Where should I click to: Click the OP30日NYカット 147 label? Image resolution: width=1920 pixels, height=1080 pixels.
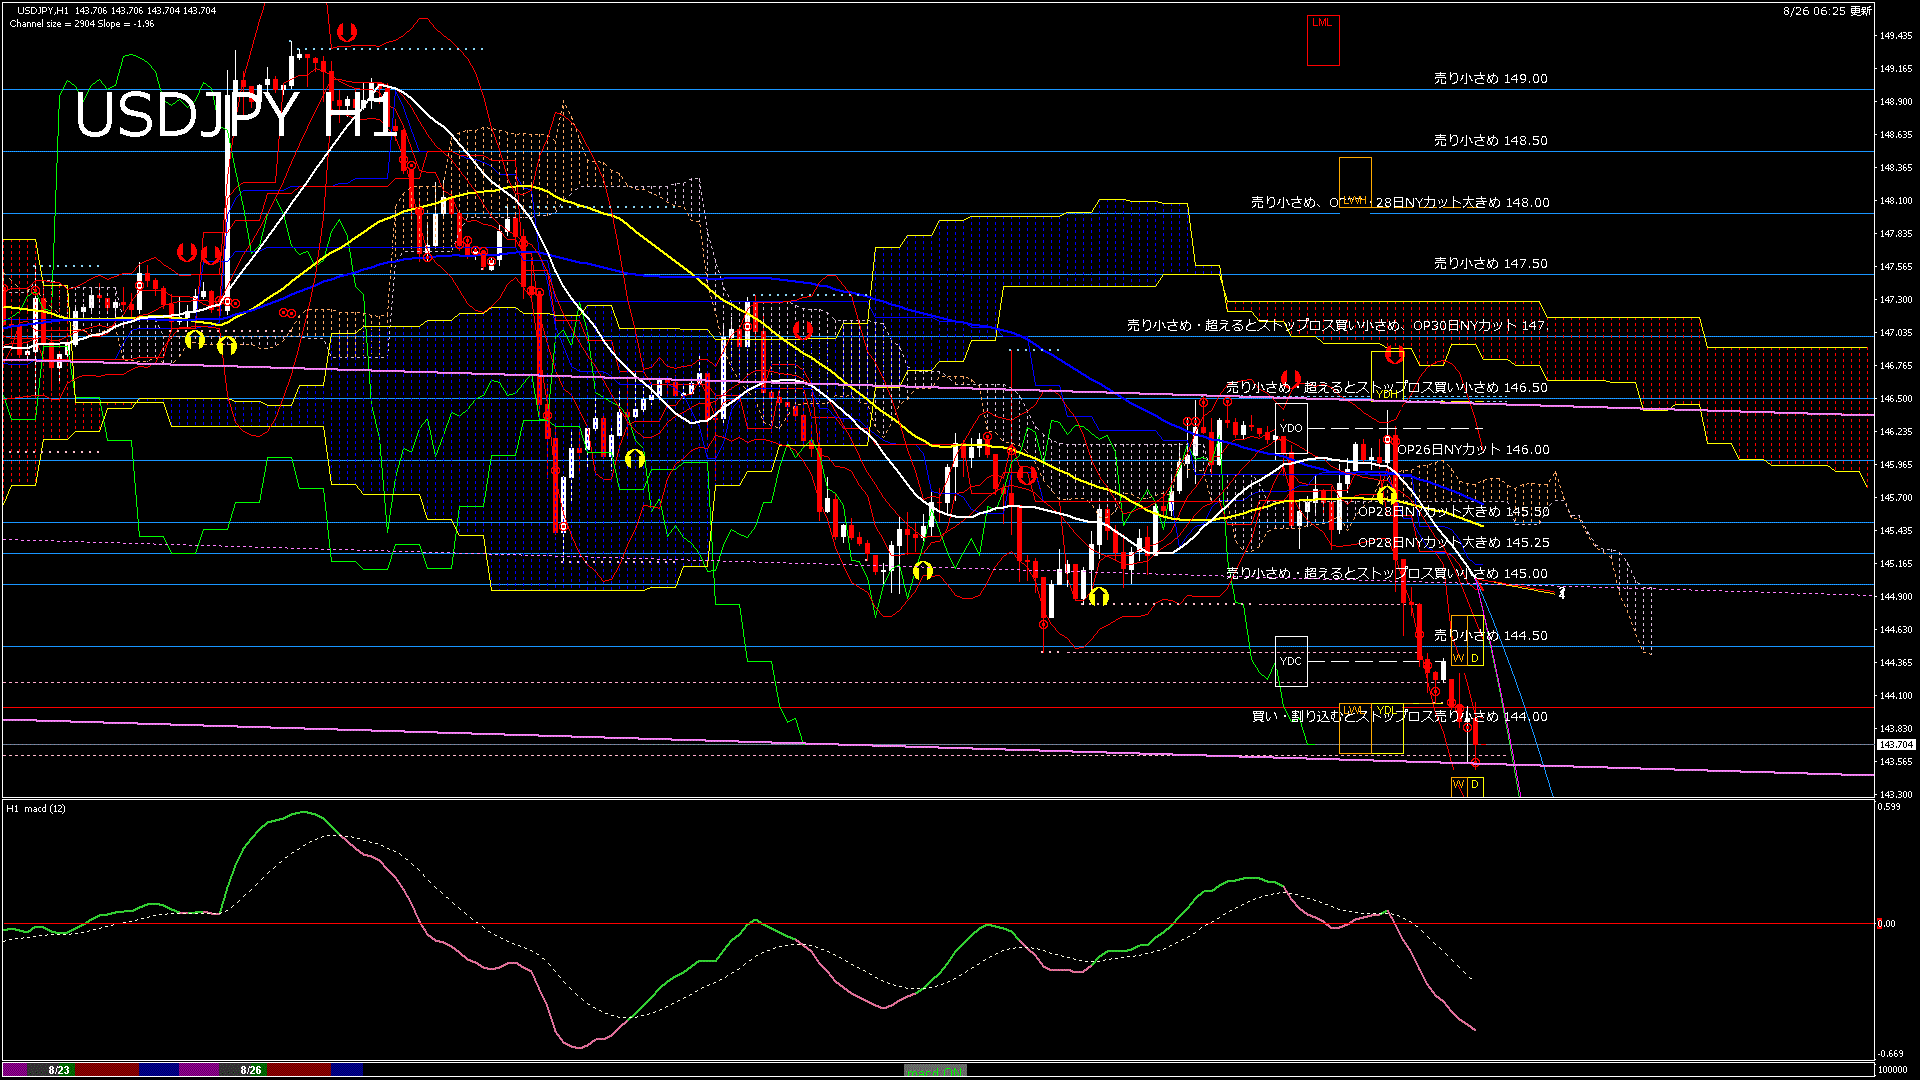click(1479, 325)
